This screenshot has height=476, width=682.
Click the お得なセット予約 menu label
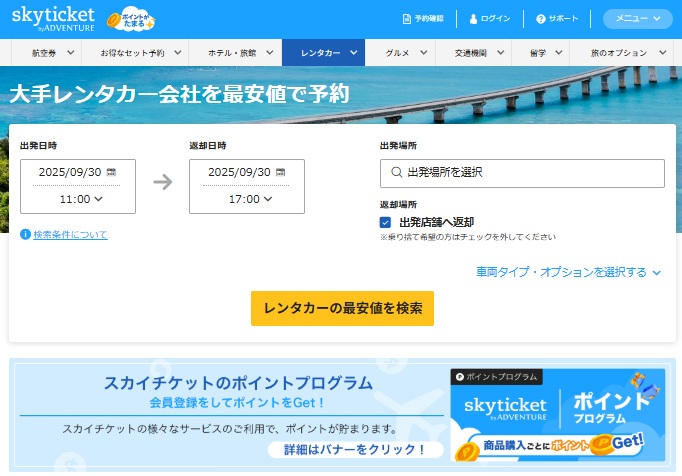tap(132, 53)
